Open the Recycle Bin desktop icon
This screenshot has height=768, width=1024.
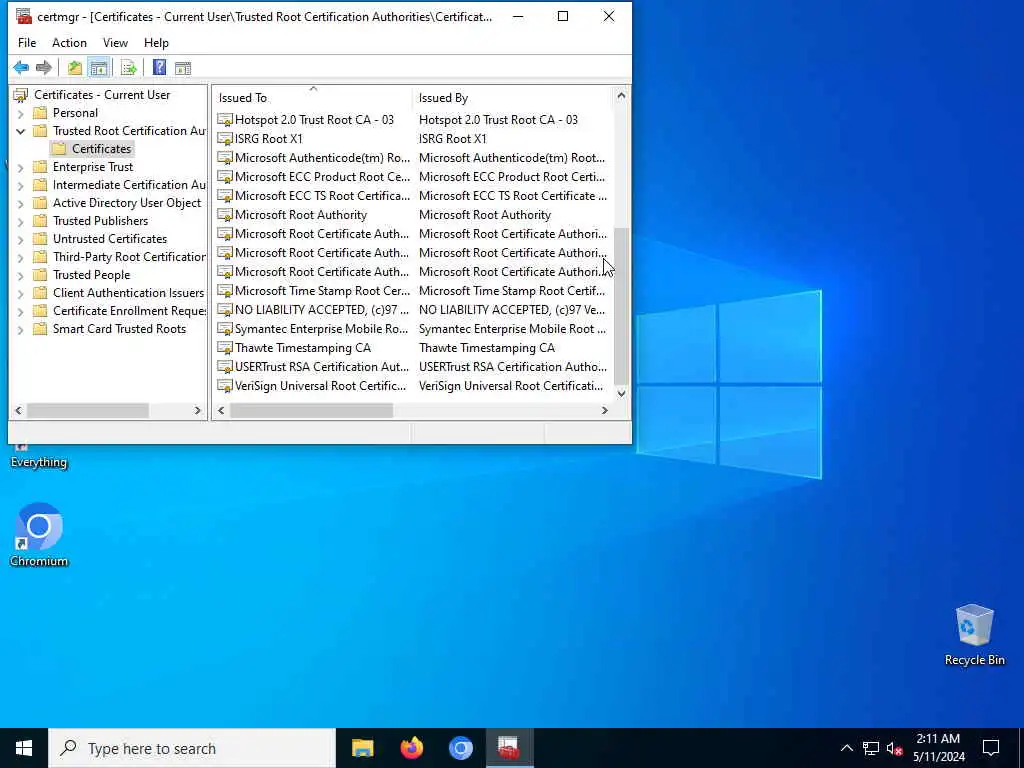974,635
